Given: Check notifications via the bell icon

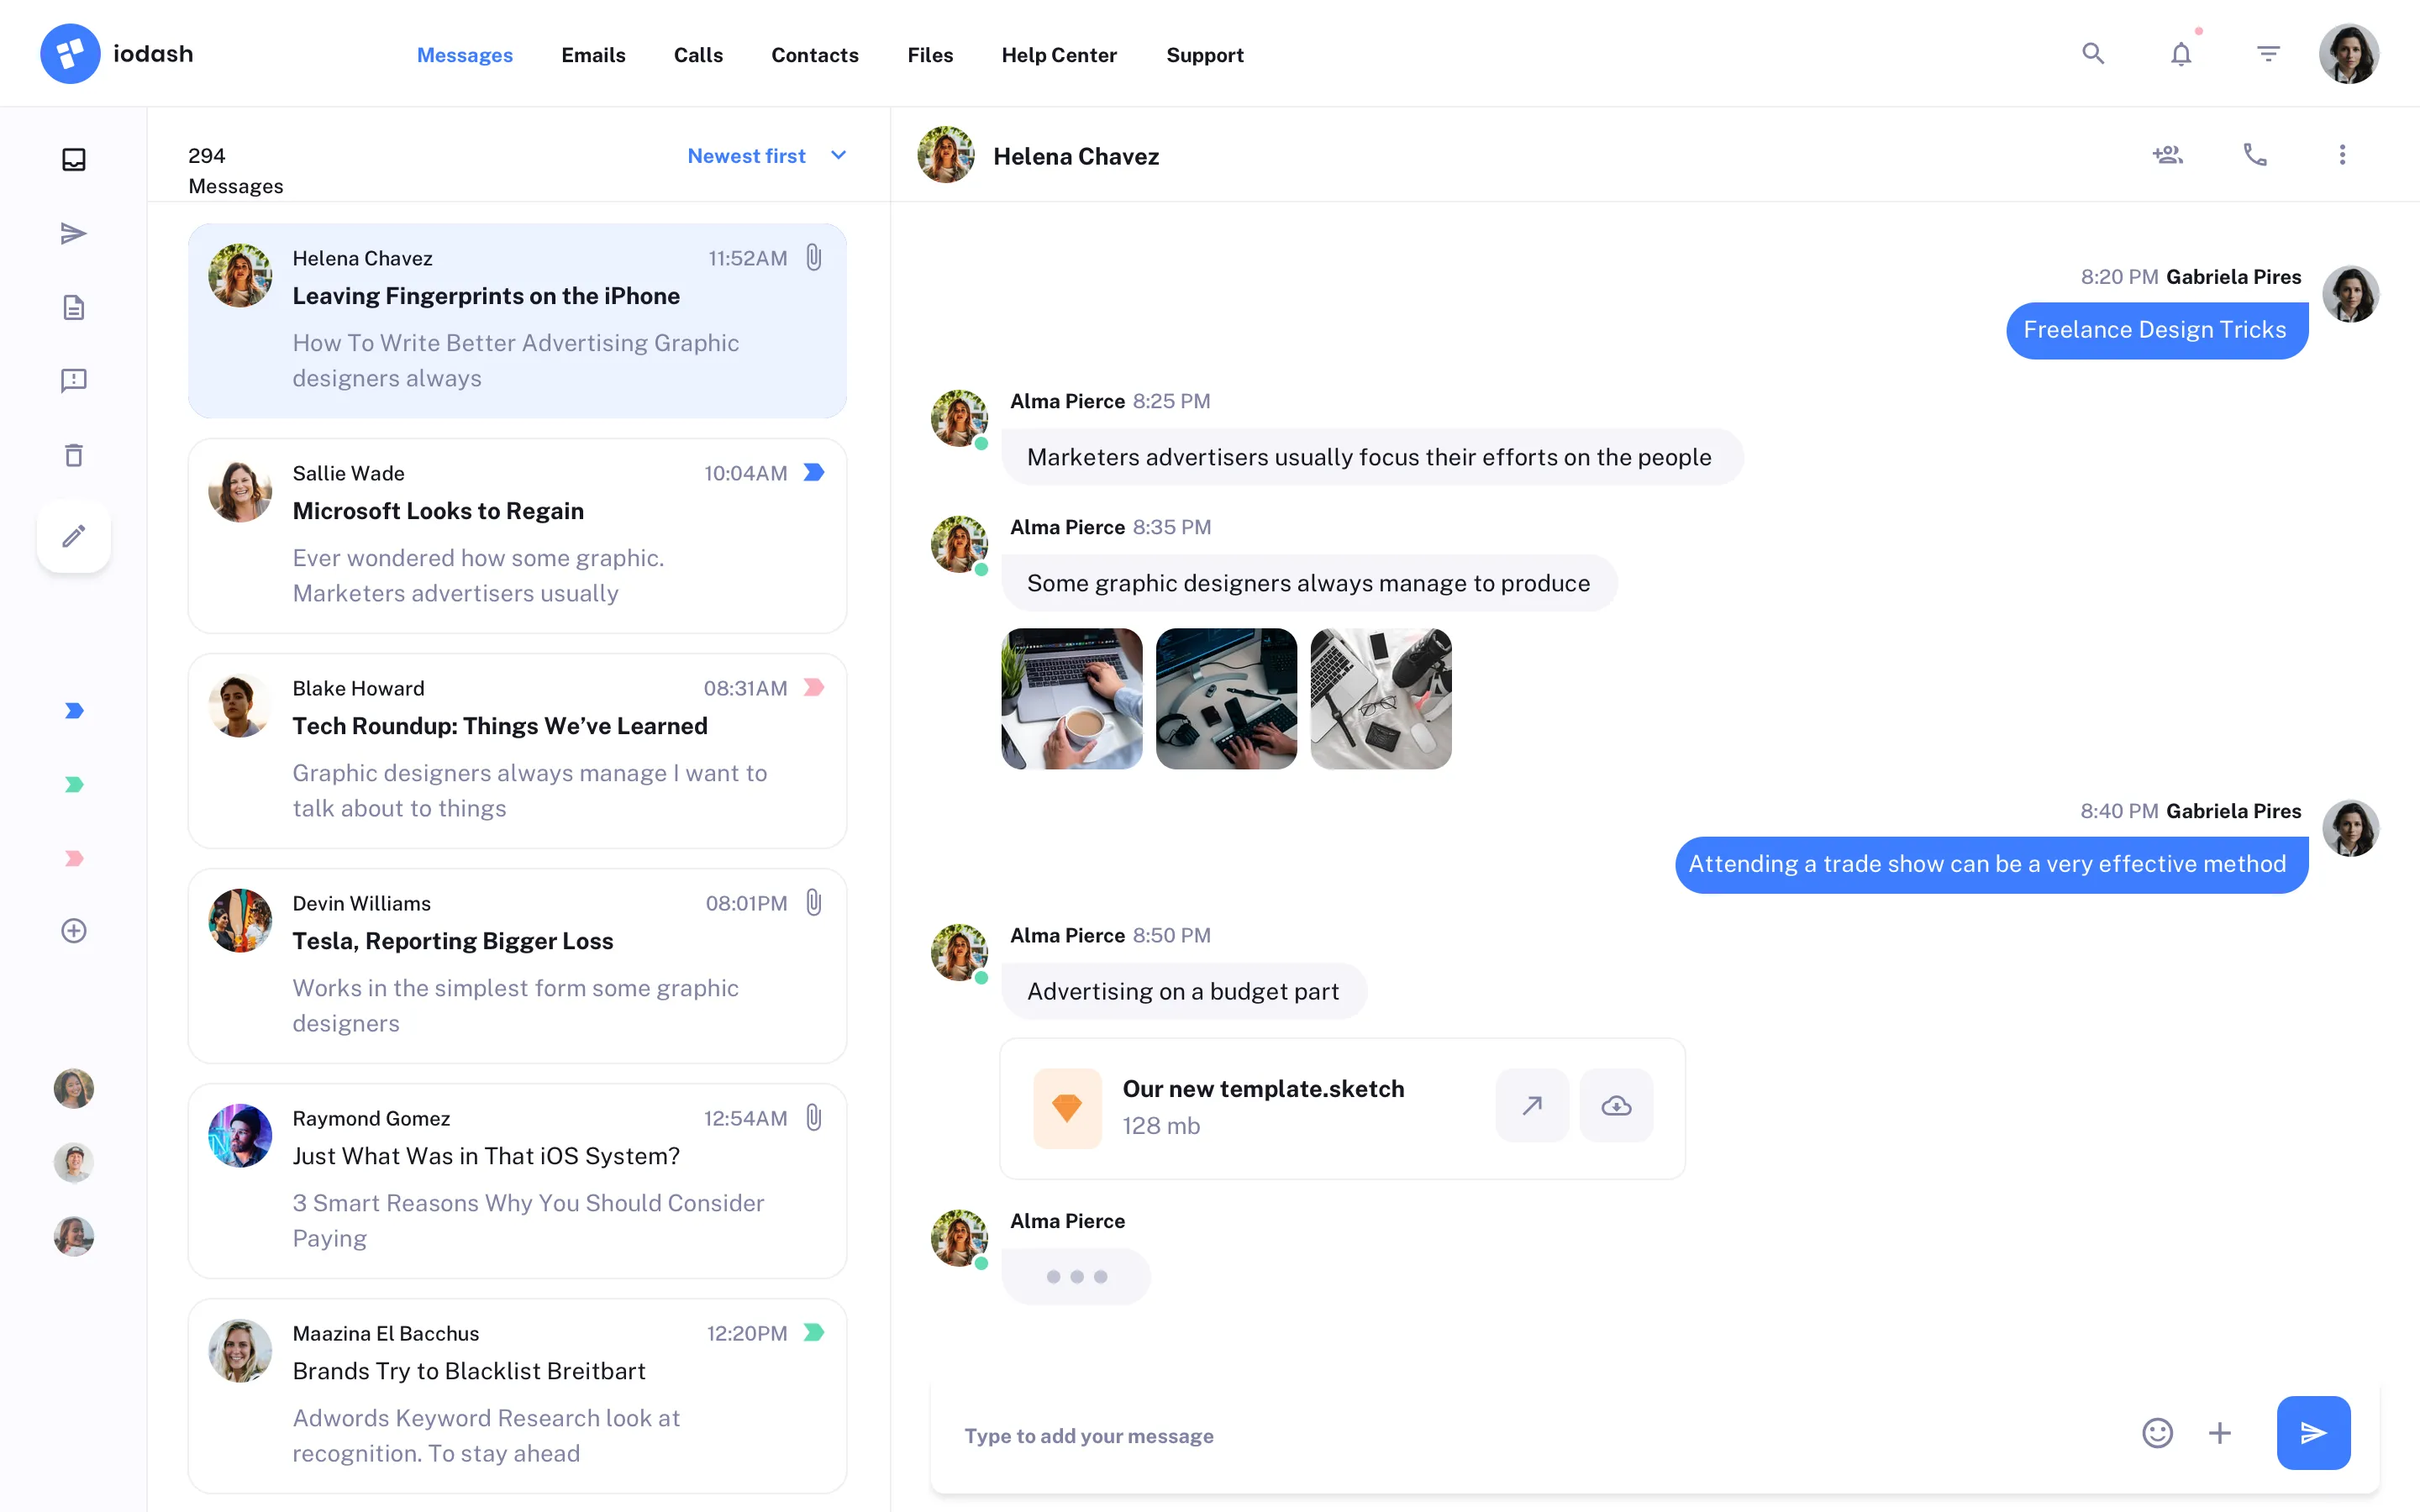Looking at the screenshot, I should click(2180, 53).
